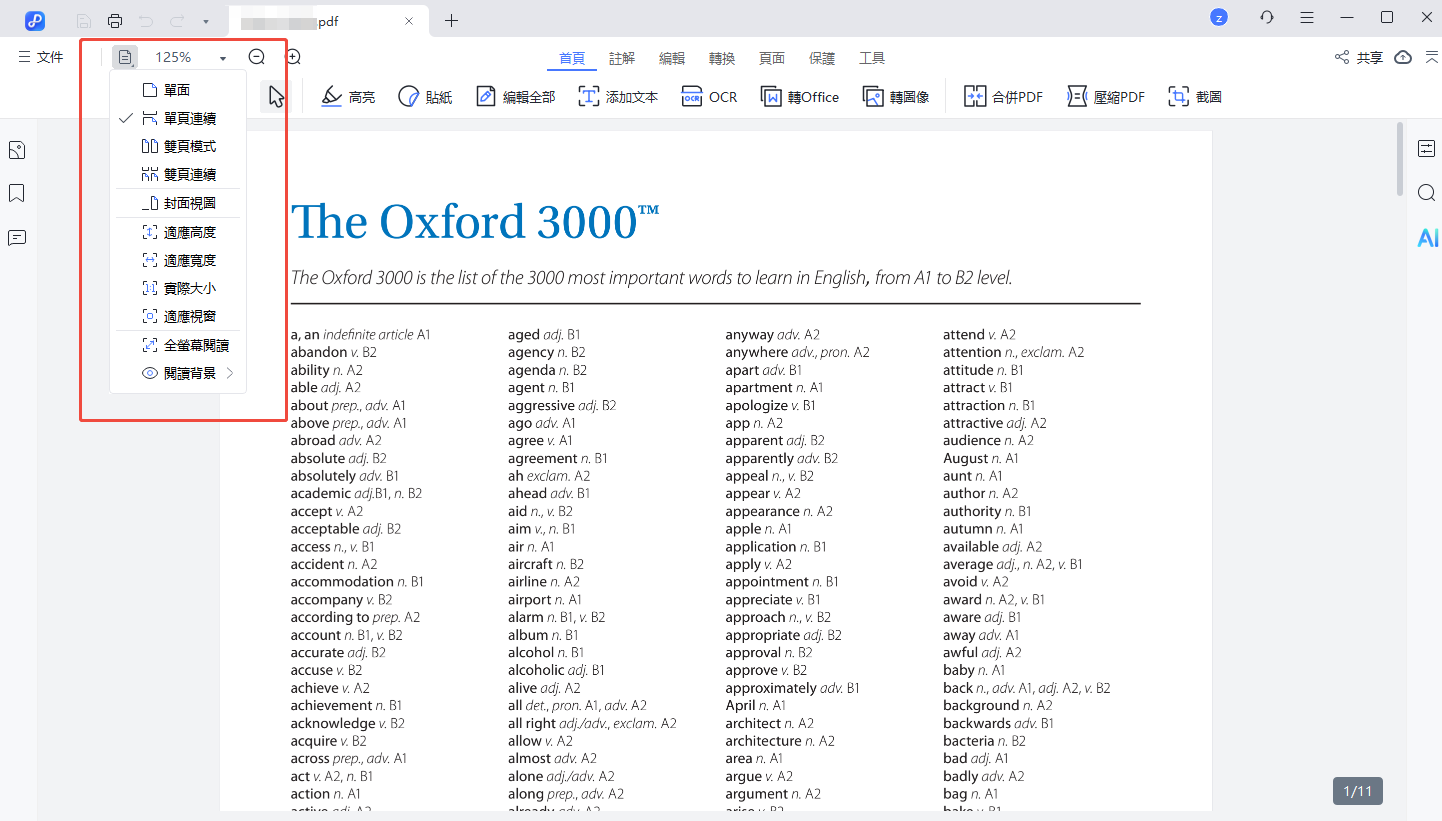Select the arrow pointer selection tool

tap(276, 96)
